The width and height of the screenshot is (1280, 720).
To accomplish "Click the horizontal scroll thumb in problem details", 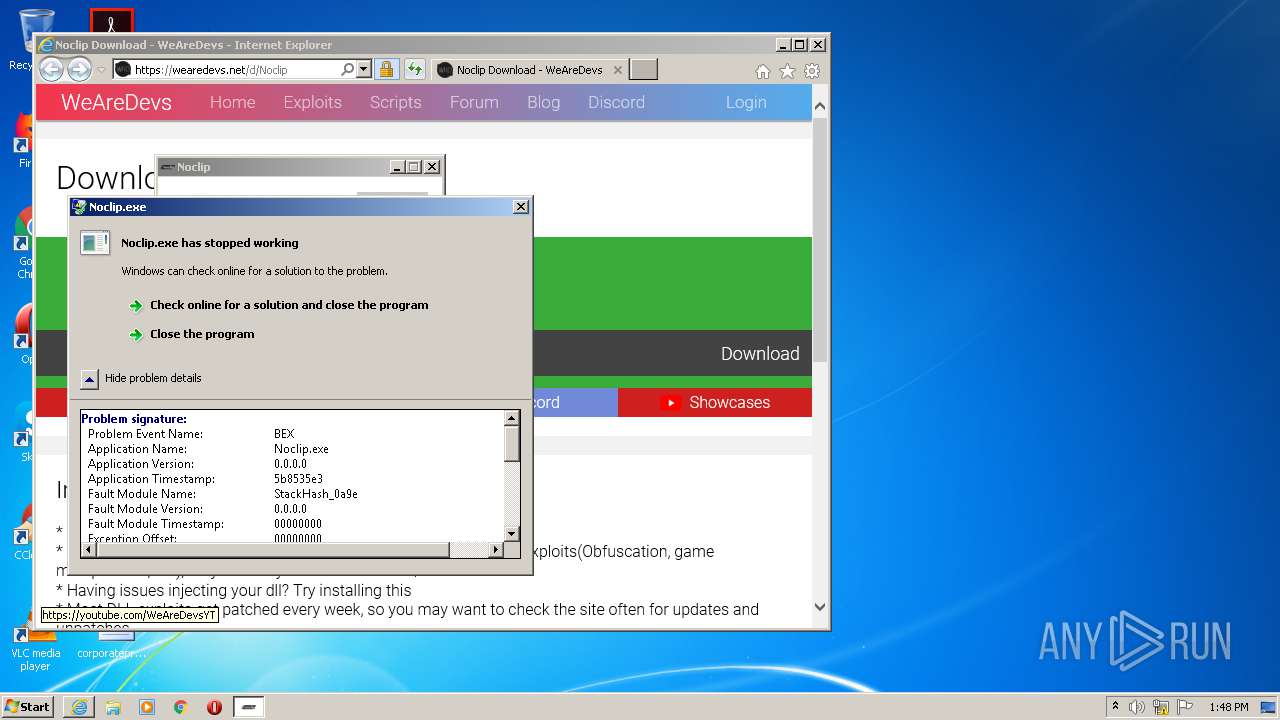I will (x=273, y=550).
